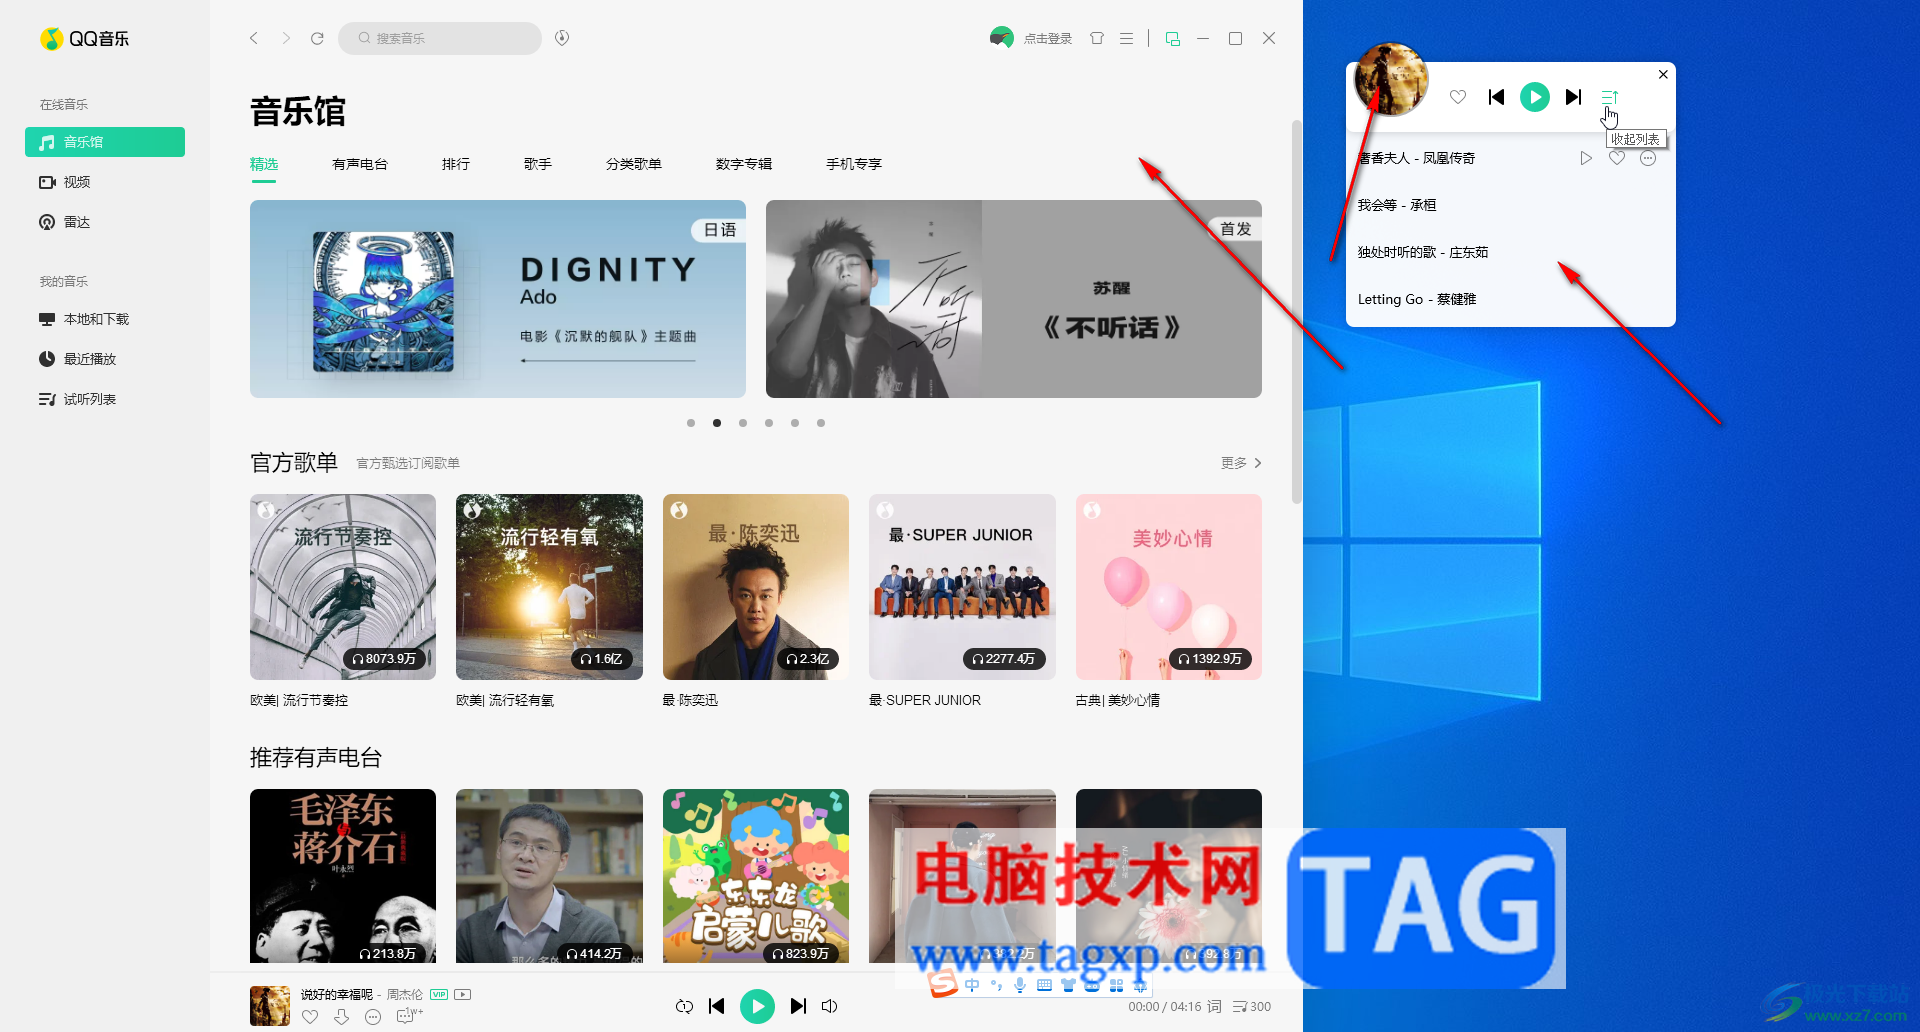
Task: Switch to the 分类歌单 tab
Action: (x=634, y=164)
